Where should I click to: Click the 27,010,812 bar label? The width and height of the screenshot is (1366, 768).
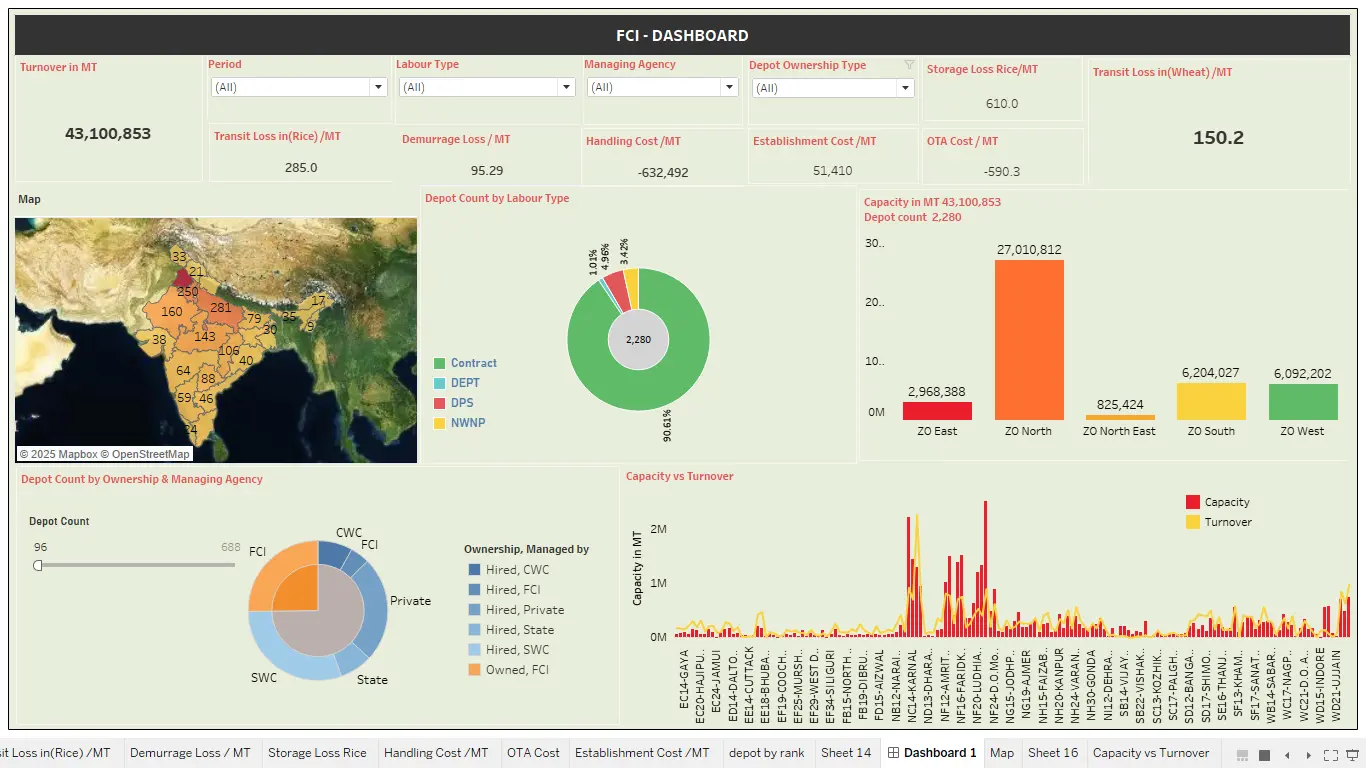(x=1029, y=250)
